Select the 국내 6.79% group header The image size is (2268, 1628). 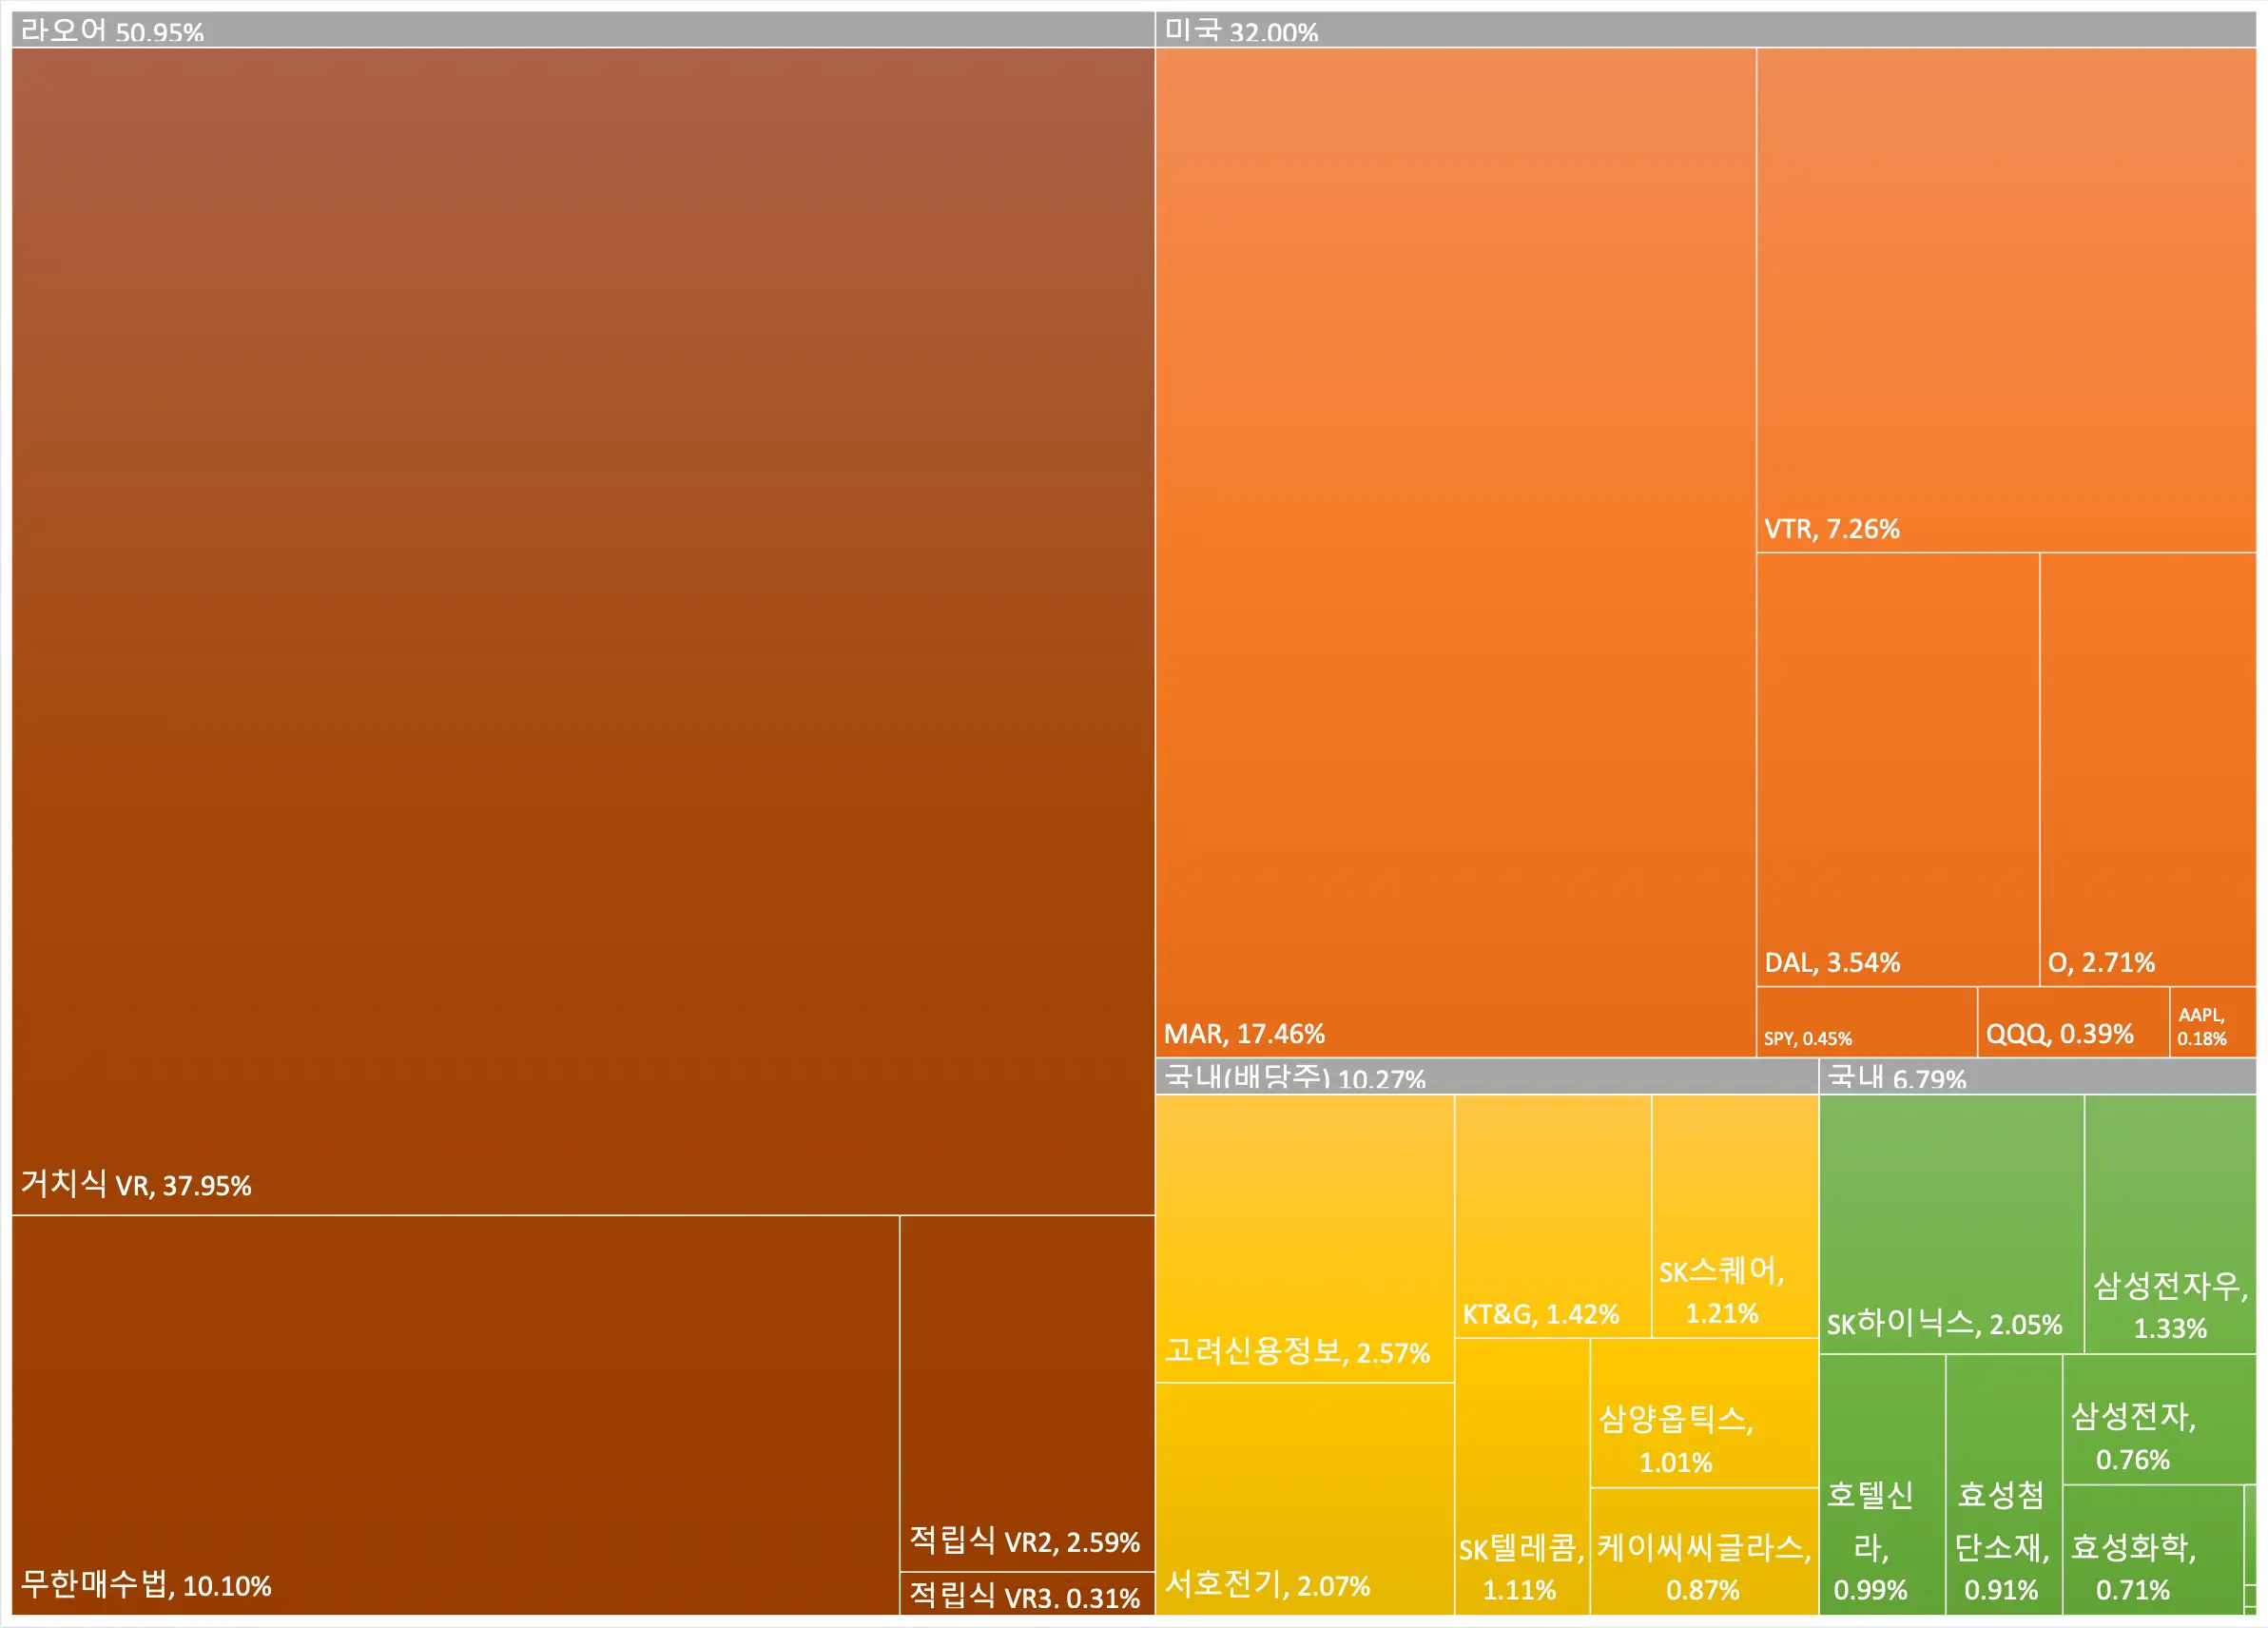click(2038, 1076)
